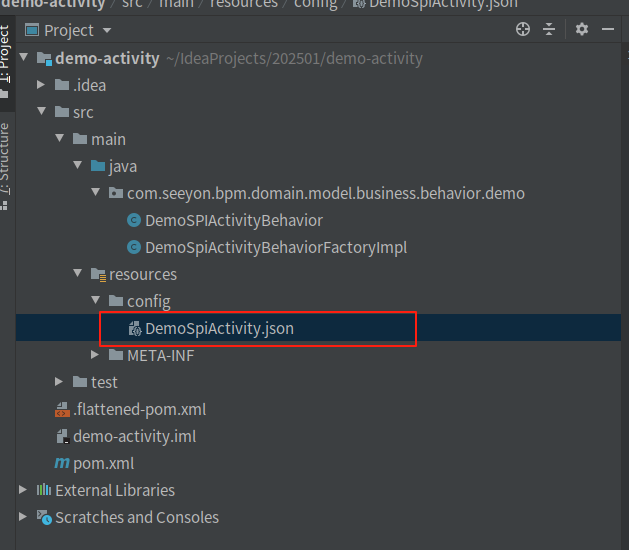This screenshot has height=550, width=629.
Task: Select DemoSpiActivityBehaviorFactoryImpl class
Action: [275, 247]
